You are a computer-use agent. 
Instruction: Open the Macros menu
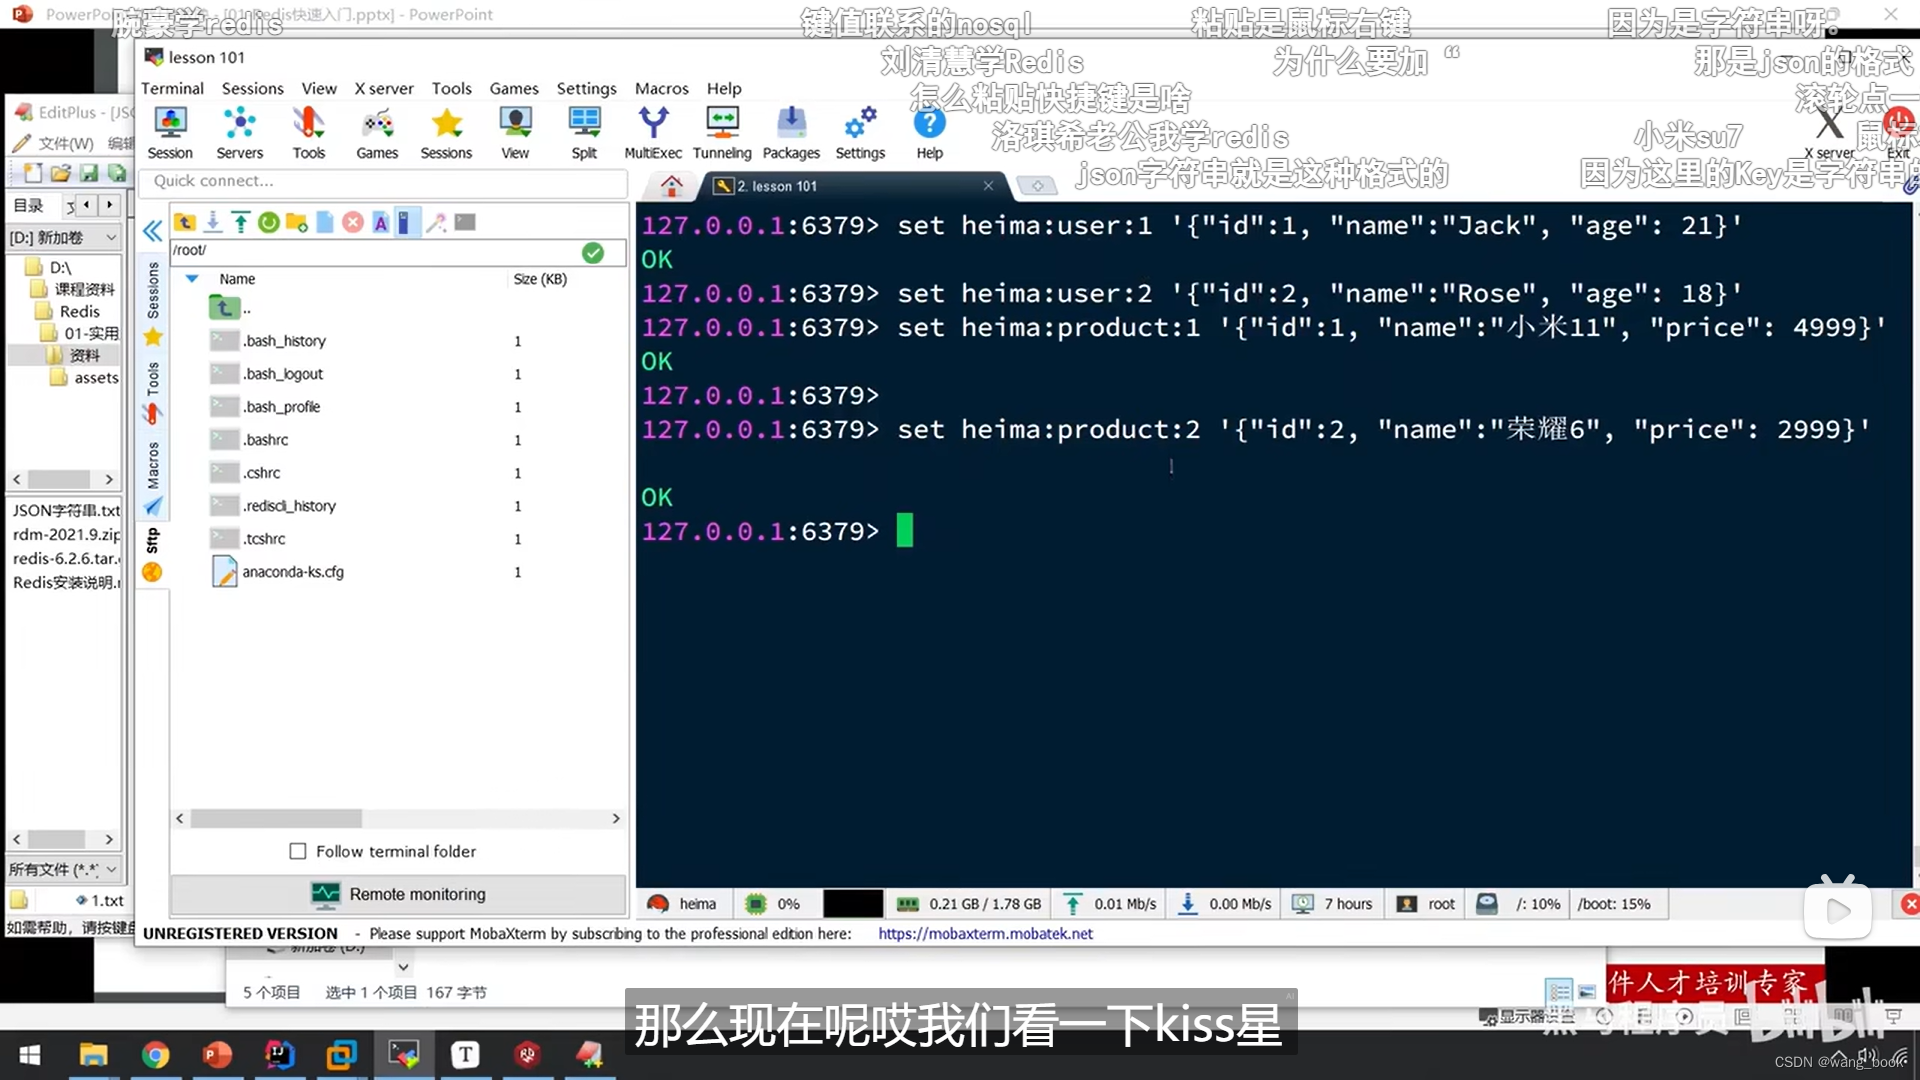click(x=661, y=88)
